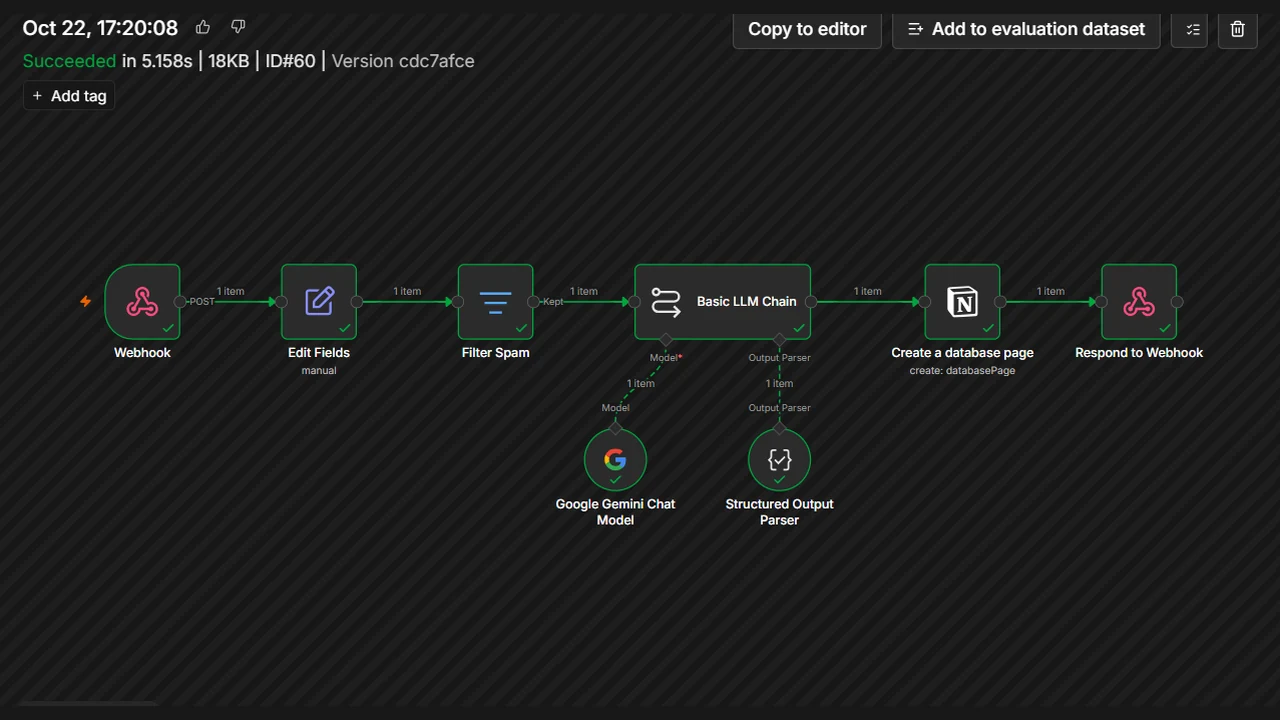
Task: Open the Structured Output Parser node
Action: 779,459
